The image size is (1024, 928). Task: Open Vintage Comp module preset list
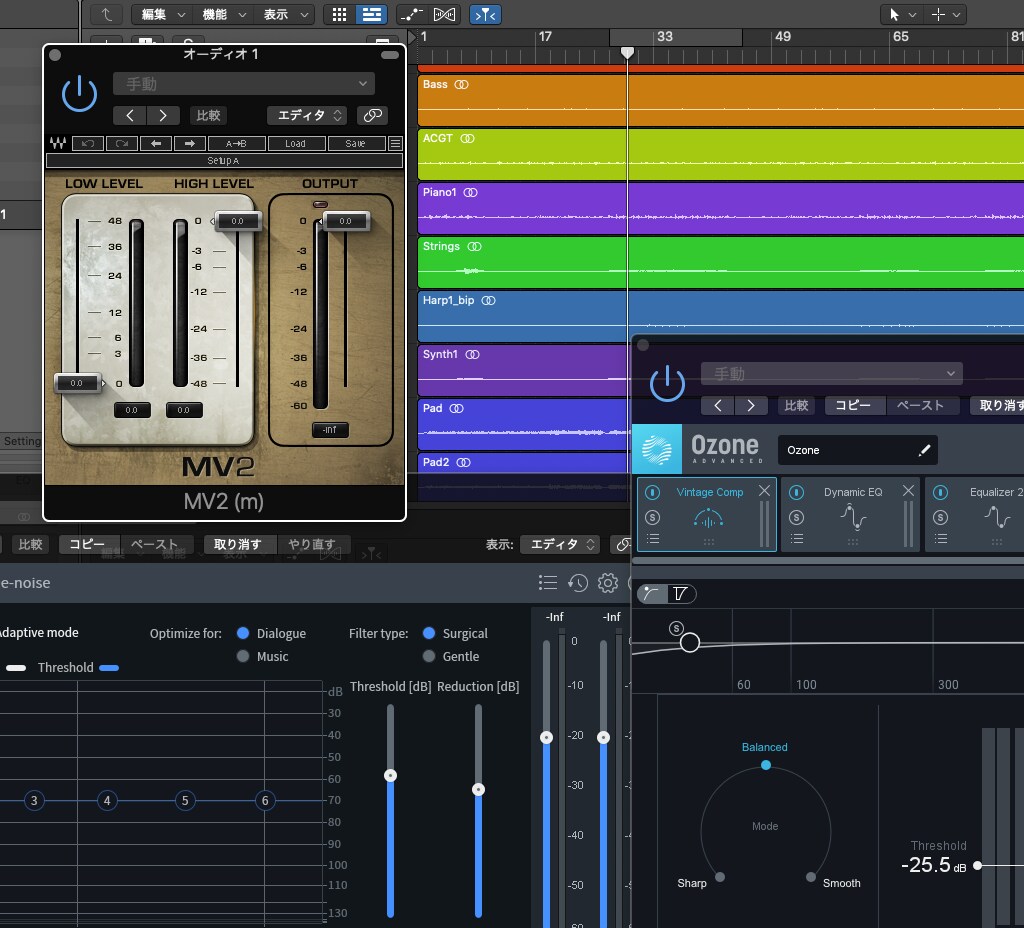(652, 539)
